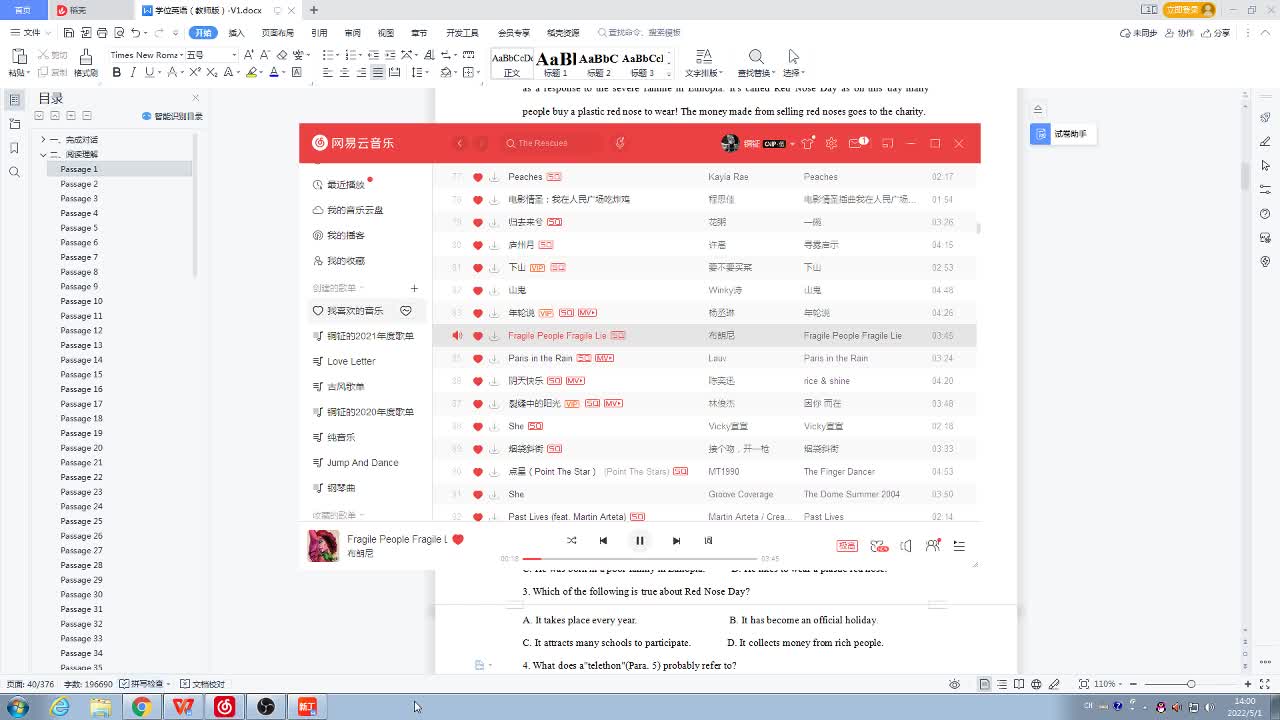This screenshot has height=720, width=1280.
Task: Open the play queue list icon
Action: (959, 546)
